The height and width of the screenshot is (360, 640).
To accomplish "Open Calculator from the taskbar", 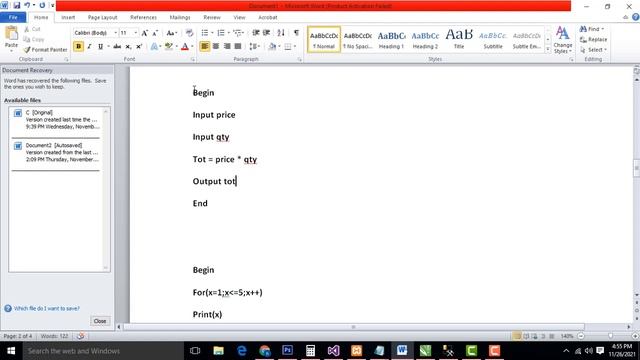I will click(310, 351).
